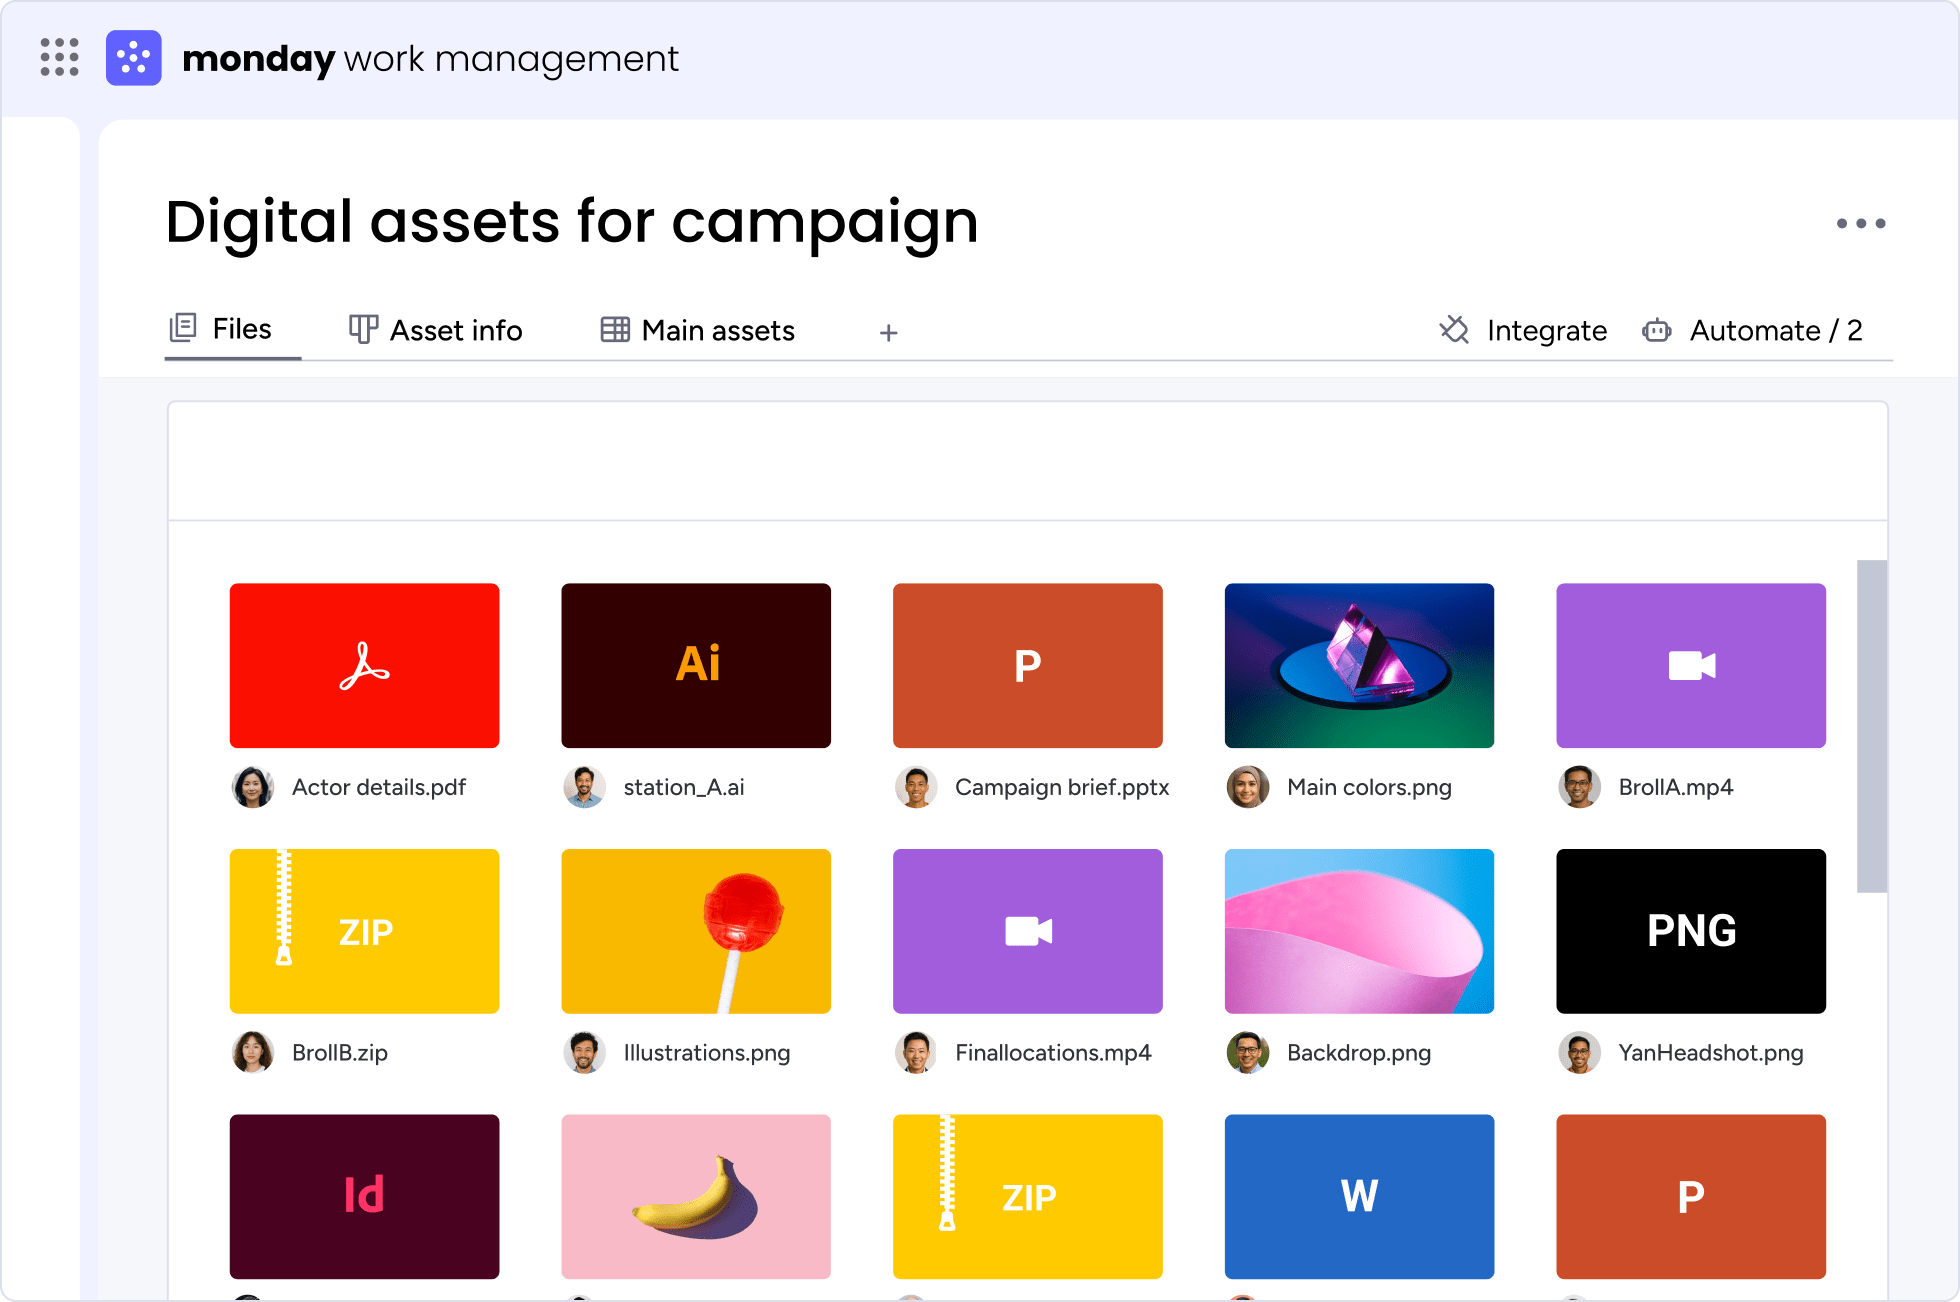Add a new view with plus icon
This screenshot has width=1960, height=1302.
(x=888, y=333)
